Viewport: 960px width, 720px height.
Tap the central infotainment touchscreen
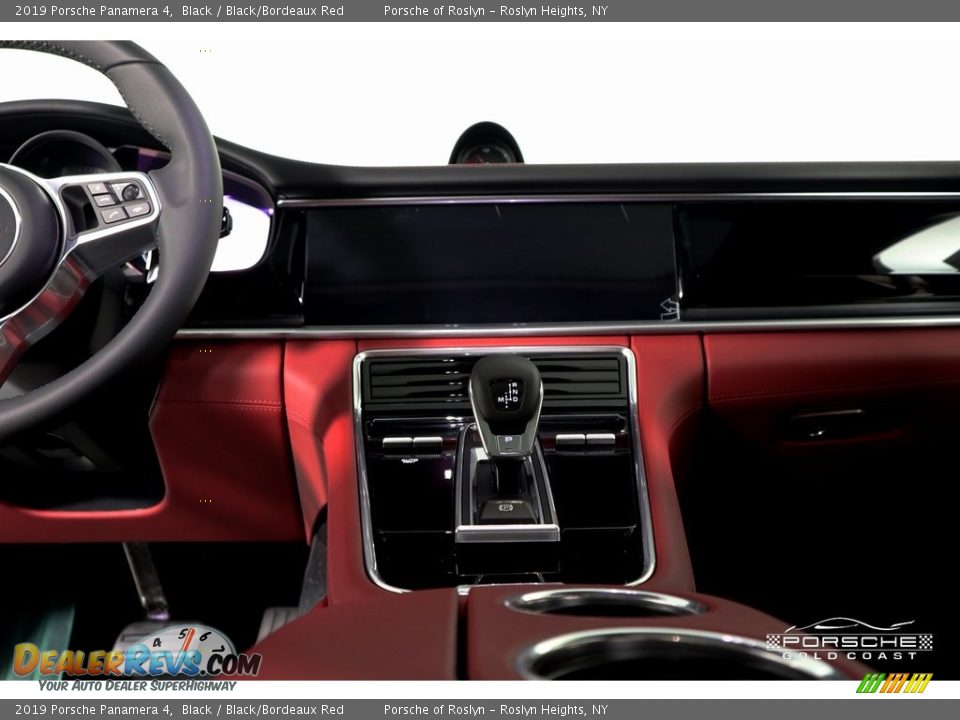(490, 262)
